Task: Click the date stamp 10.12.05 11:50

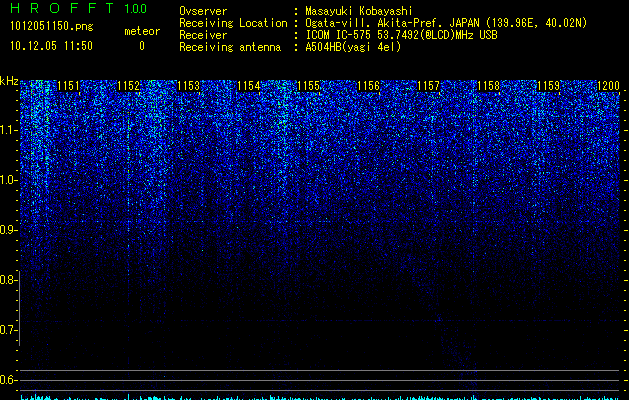Action: [x=51, y=46]
